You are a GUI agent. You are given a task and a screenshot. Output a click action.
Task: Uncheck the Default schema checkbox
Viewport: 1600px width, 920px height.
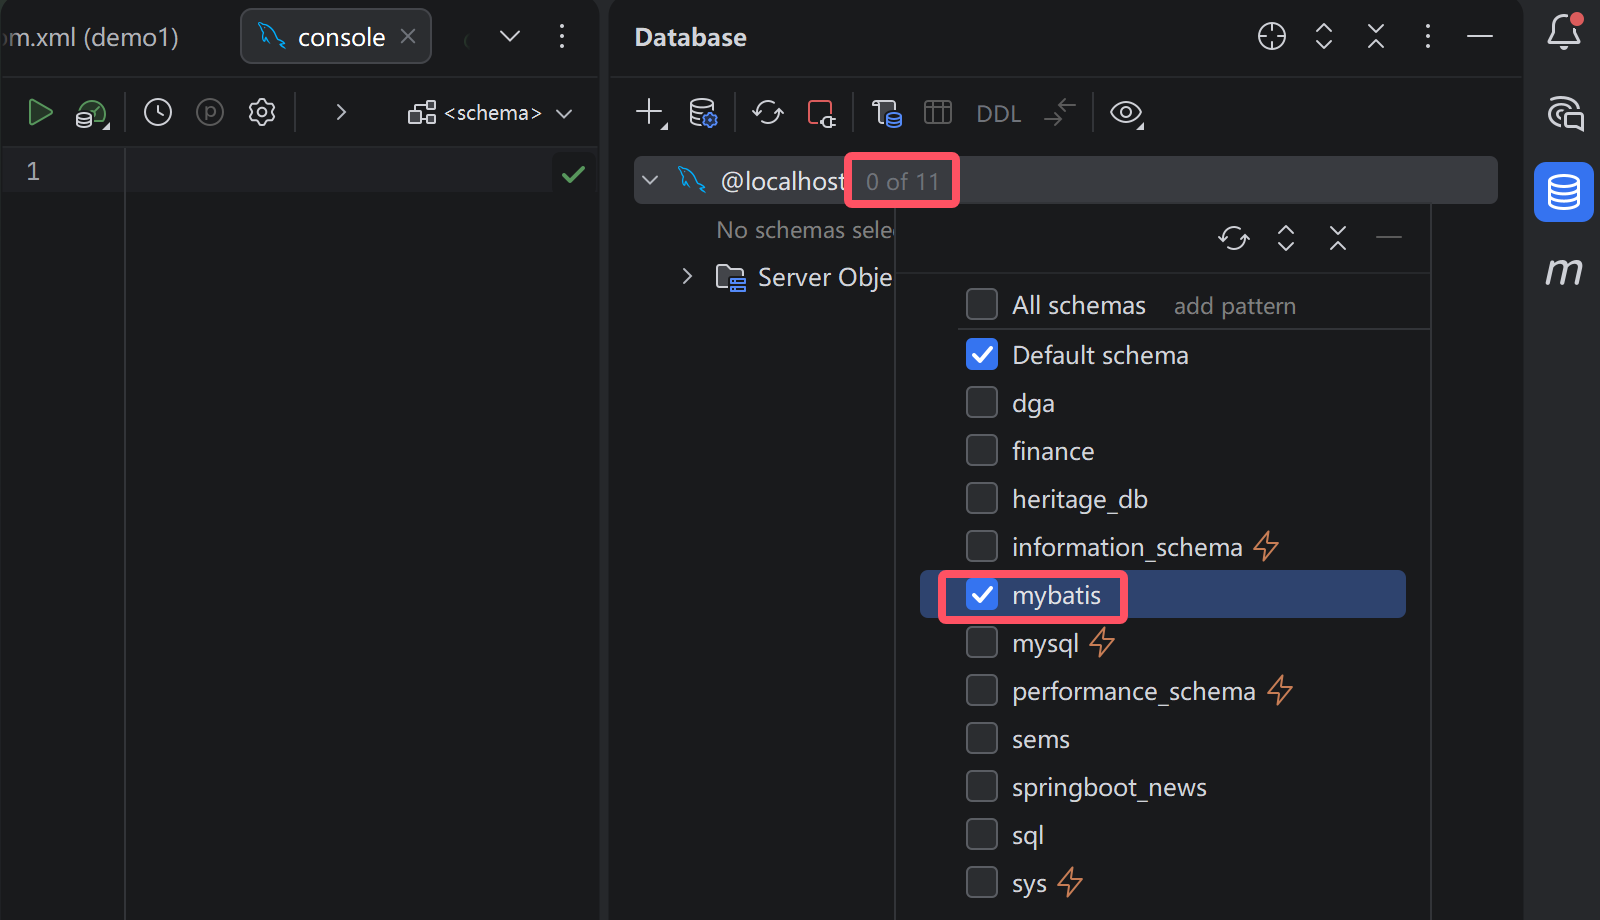[x=982, y=355]
